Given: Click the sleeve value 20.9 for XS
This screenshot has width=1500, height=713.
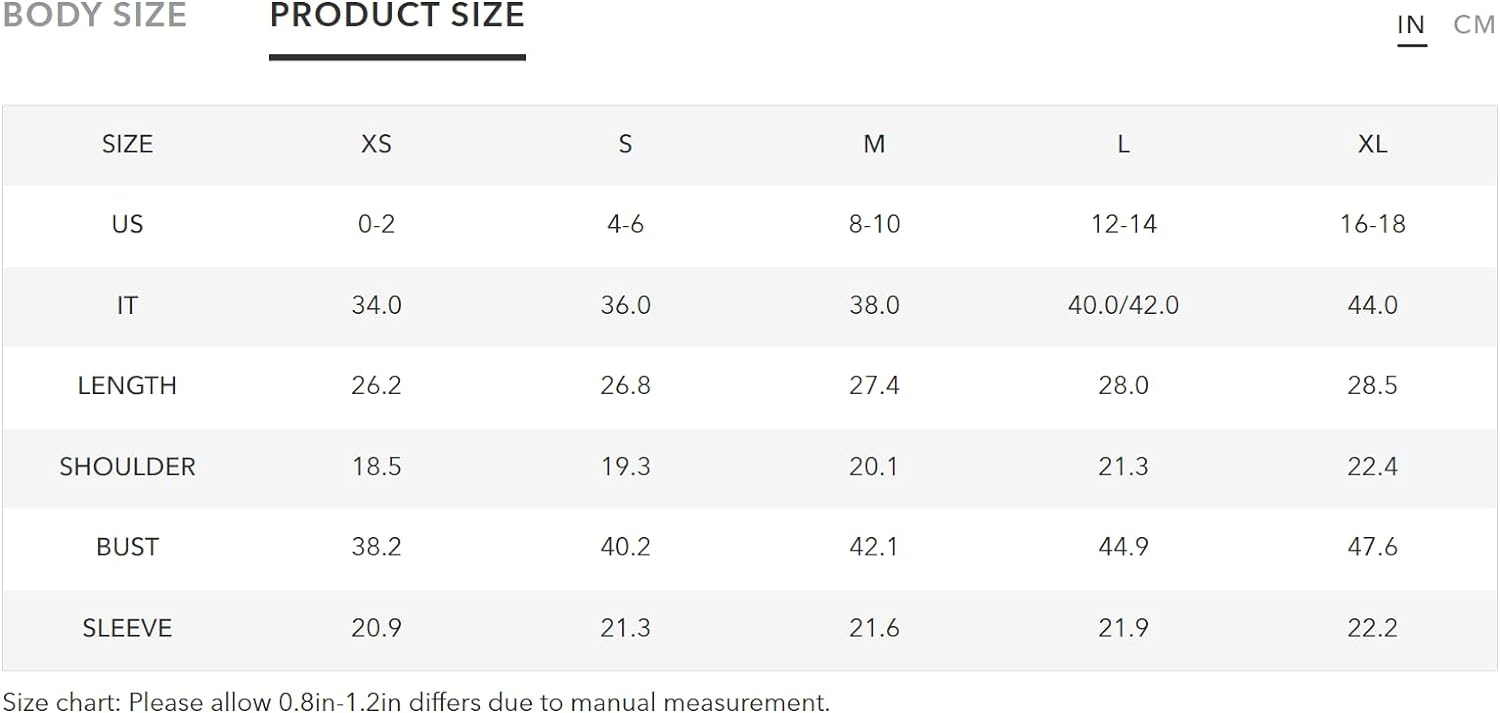Looking at the screenshot, I should [x=376, y=628].
